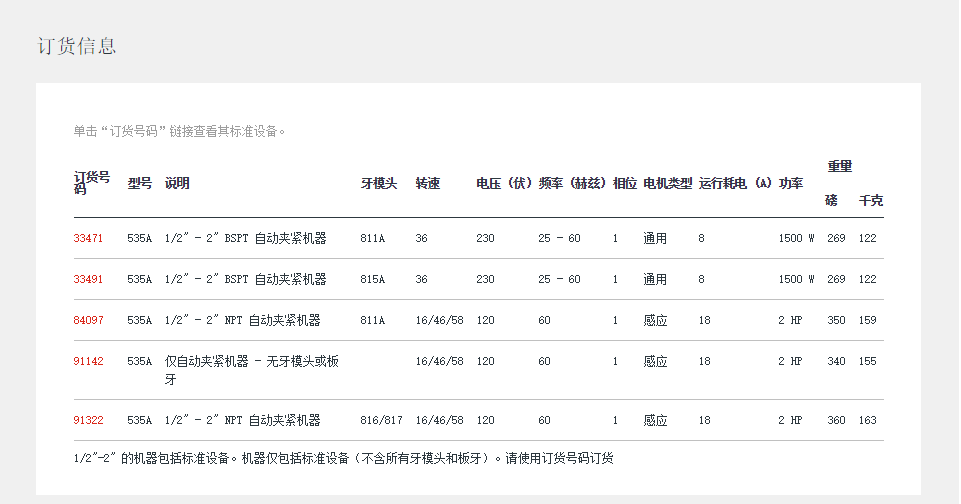Screen dimensions: 961x504
Task: Select the 牙模头 column header
Action: (x=379, y=184)
